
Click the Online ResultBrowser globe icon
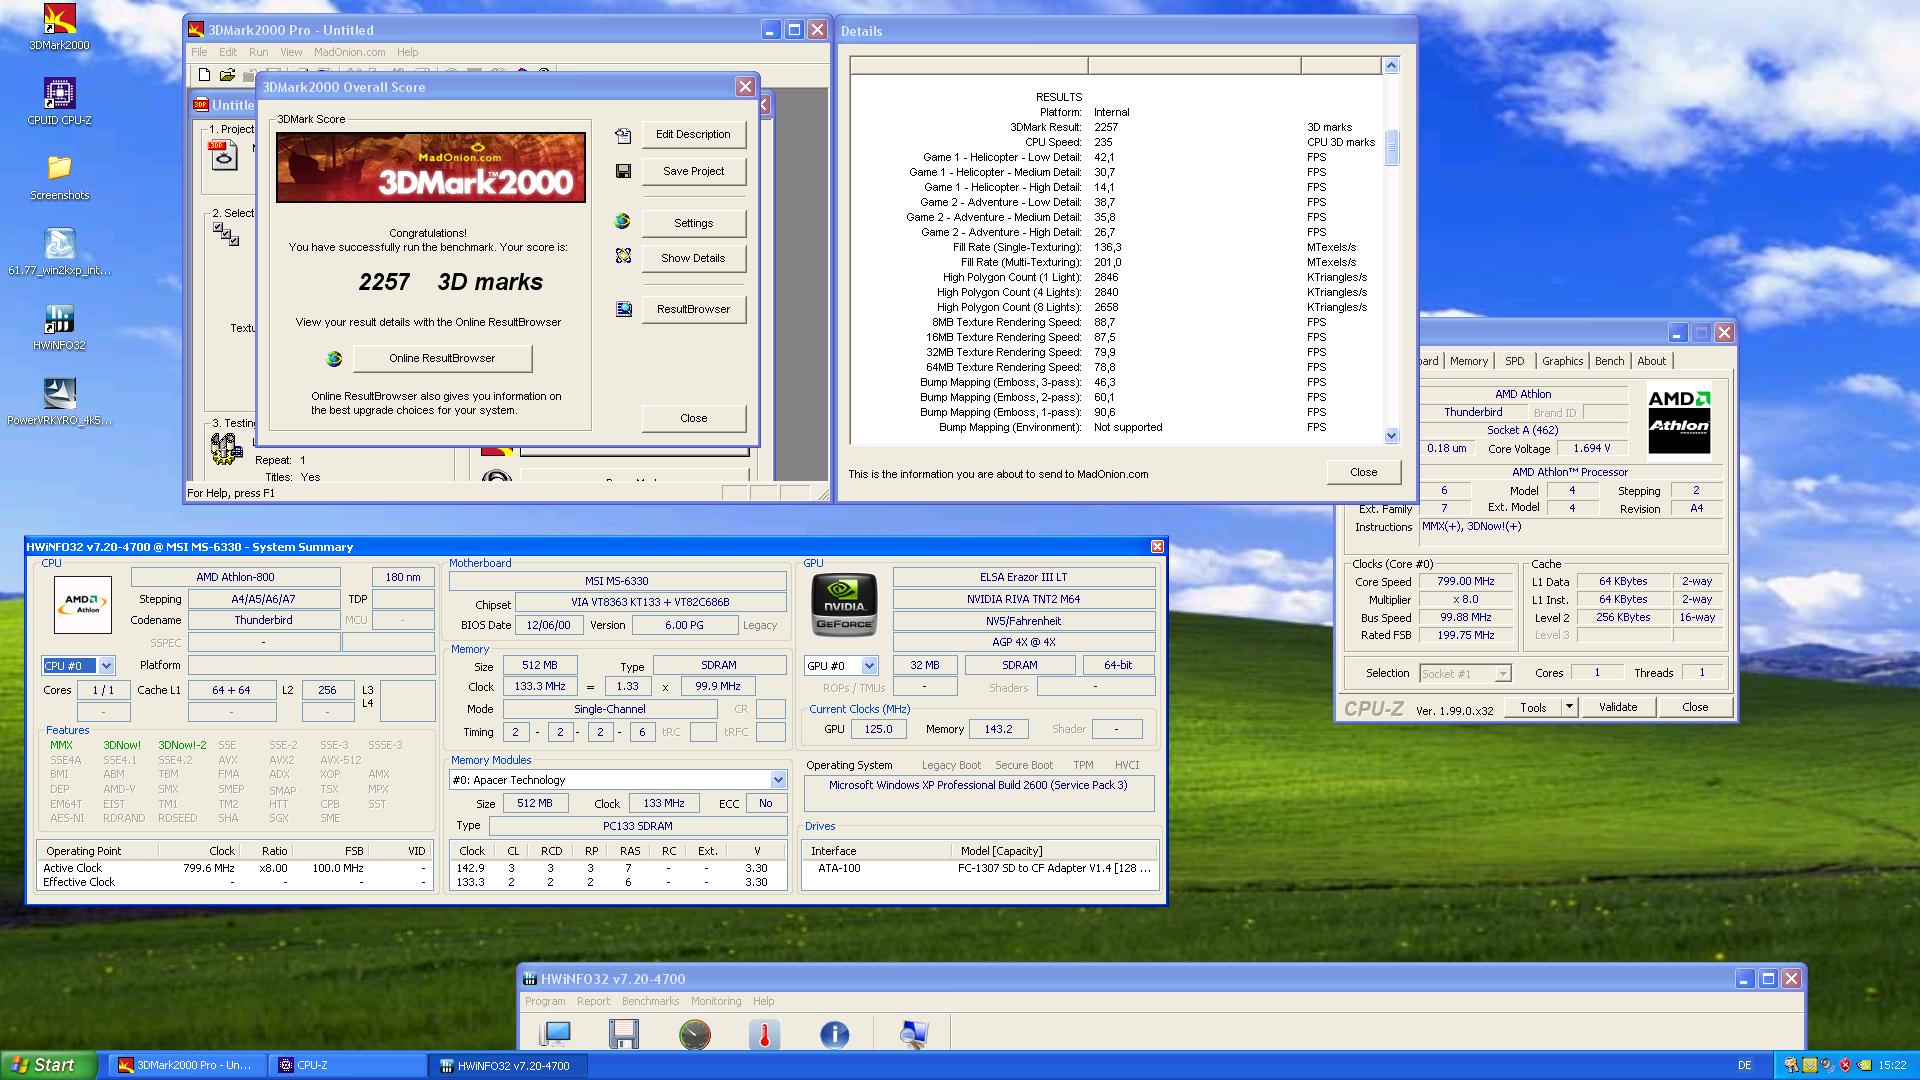coord(336,357)
